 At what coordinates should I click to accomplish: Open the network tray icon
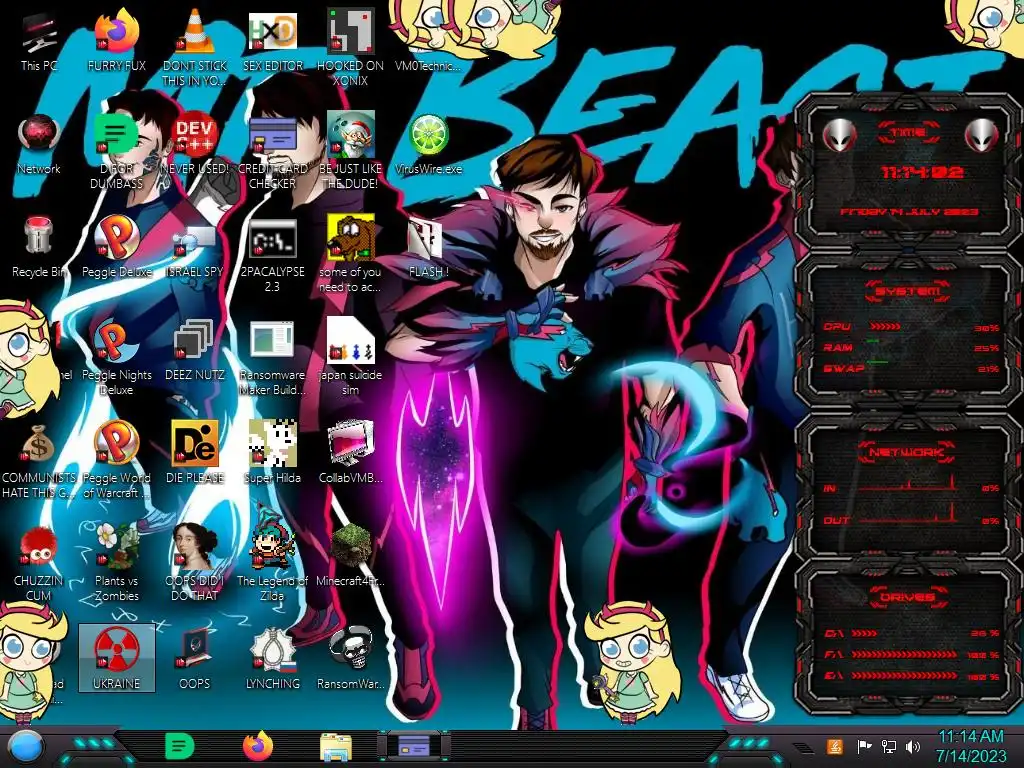point(889,746)
